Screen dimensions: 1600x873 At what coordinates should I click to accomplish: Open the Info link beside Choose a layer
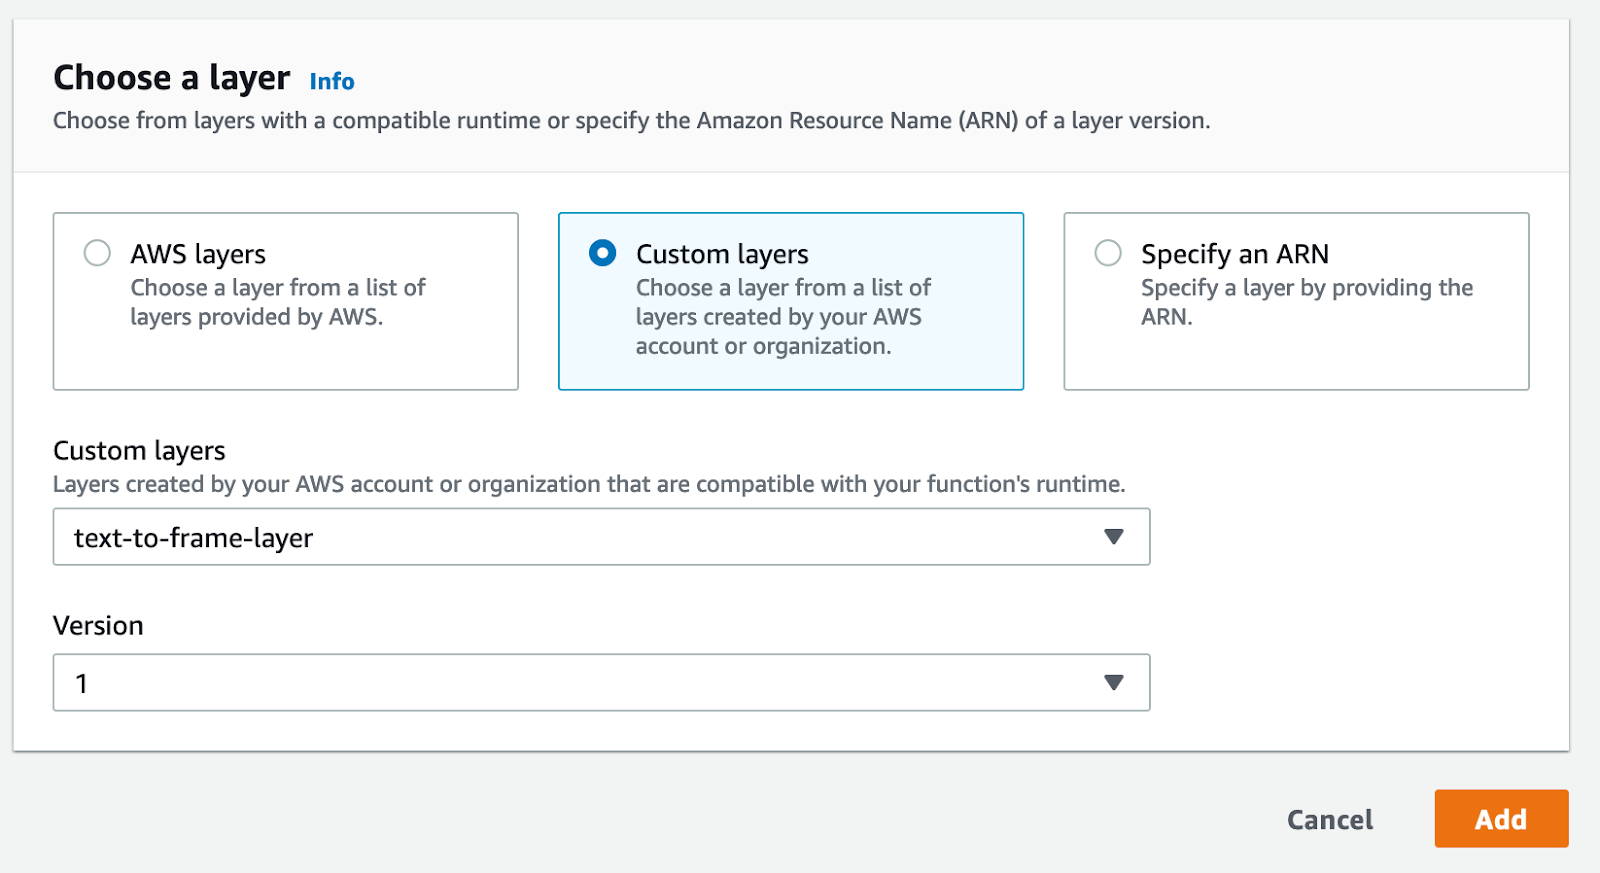[x=332, y=81]
